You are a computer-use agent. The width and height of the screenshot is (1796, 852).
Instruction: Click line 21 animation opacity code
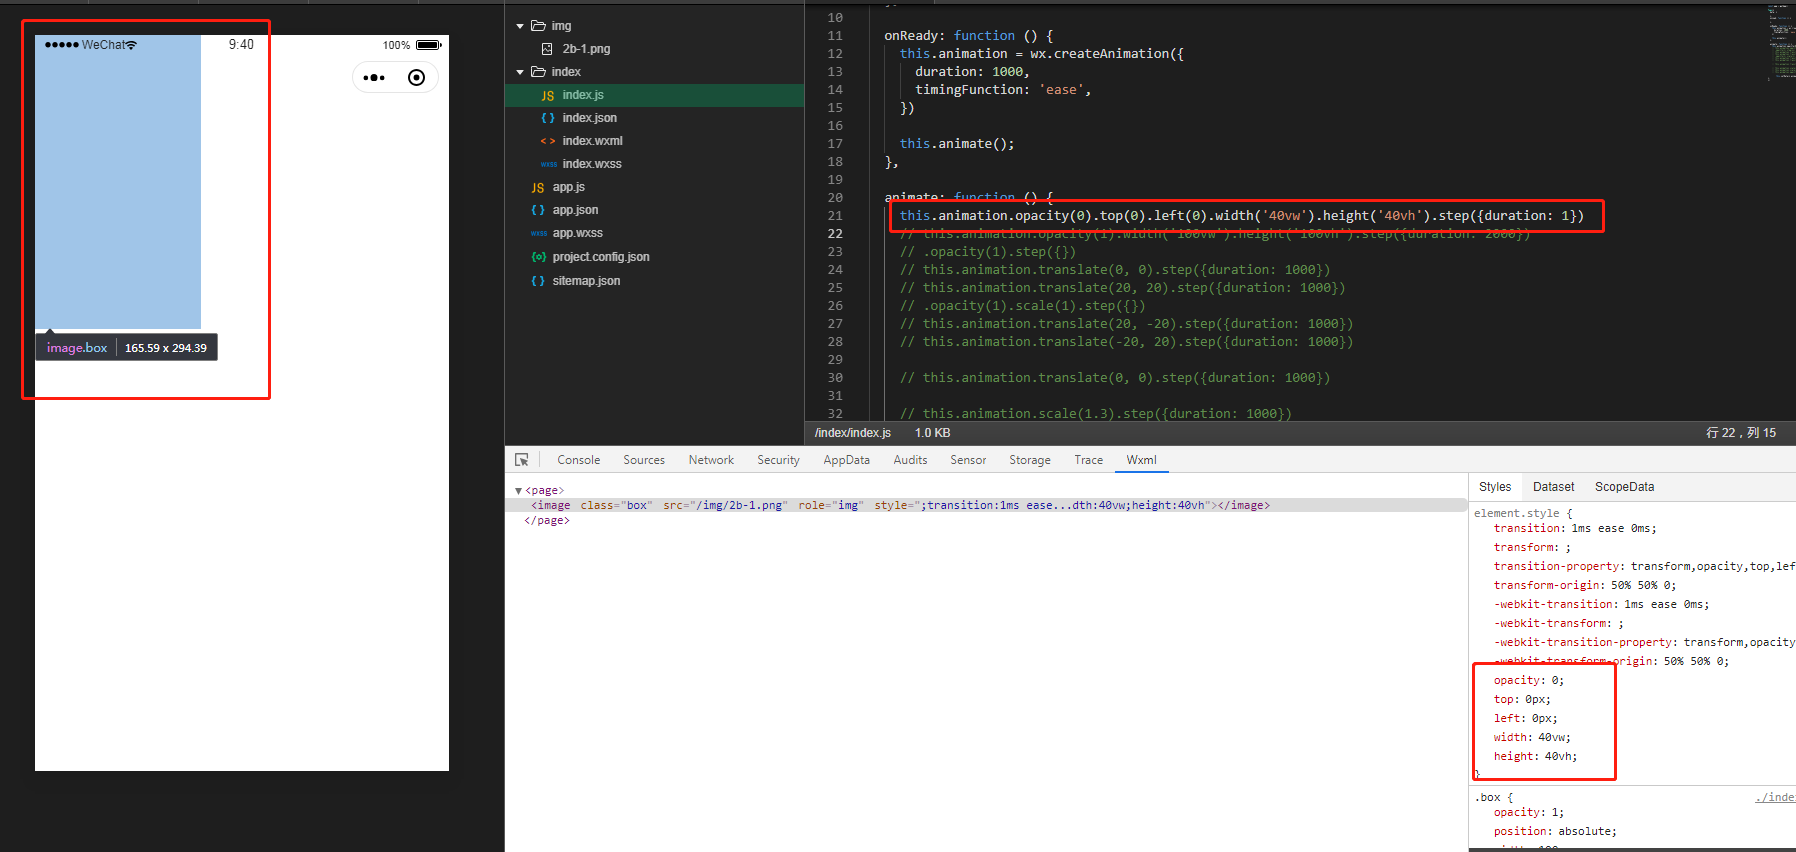pos(1241,215)
